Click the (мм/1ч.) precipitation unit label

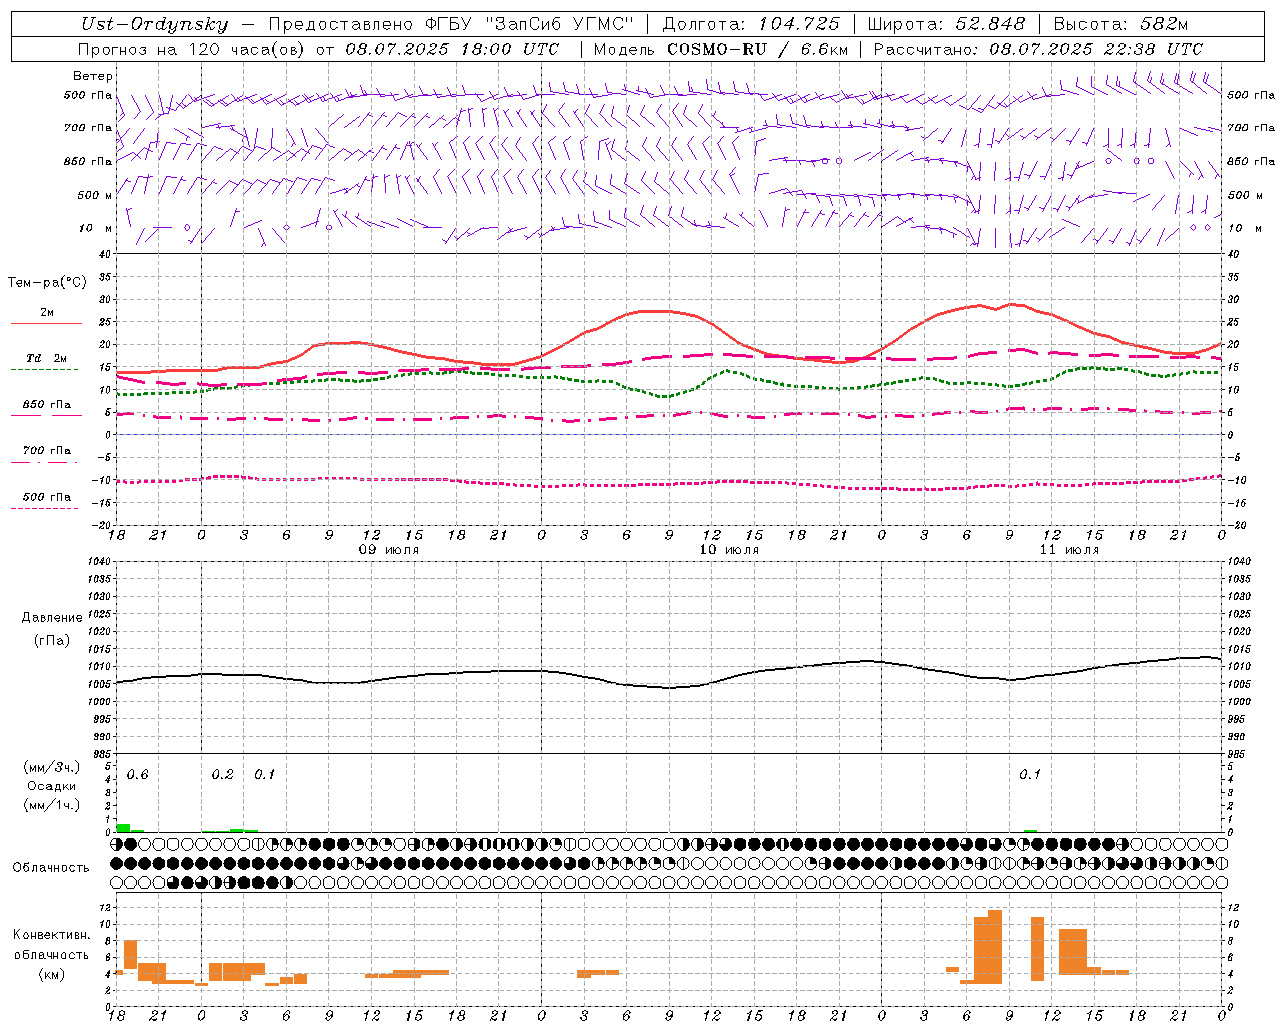click(52, 805)
